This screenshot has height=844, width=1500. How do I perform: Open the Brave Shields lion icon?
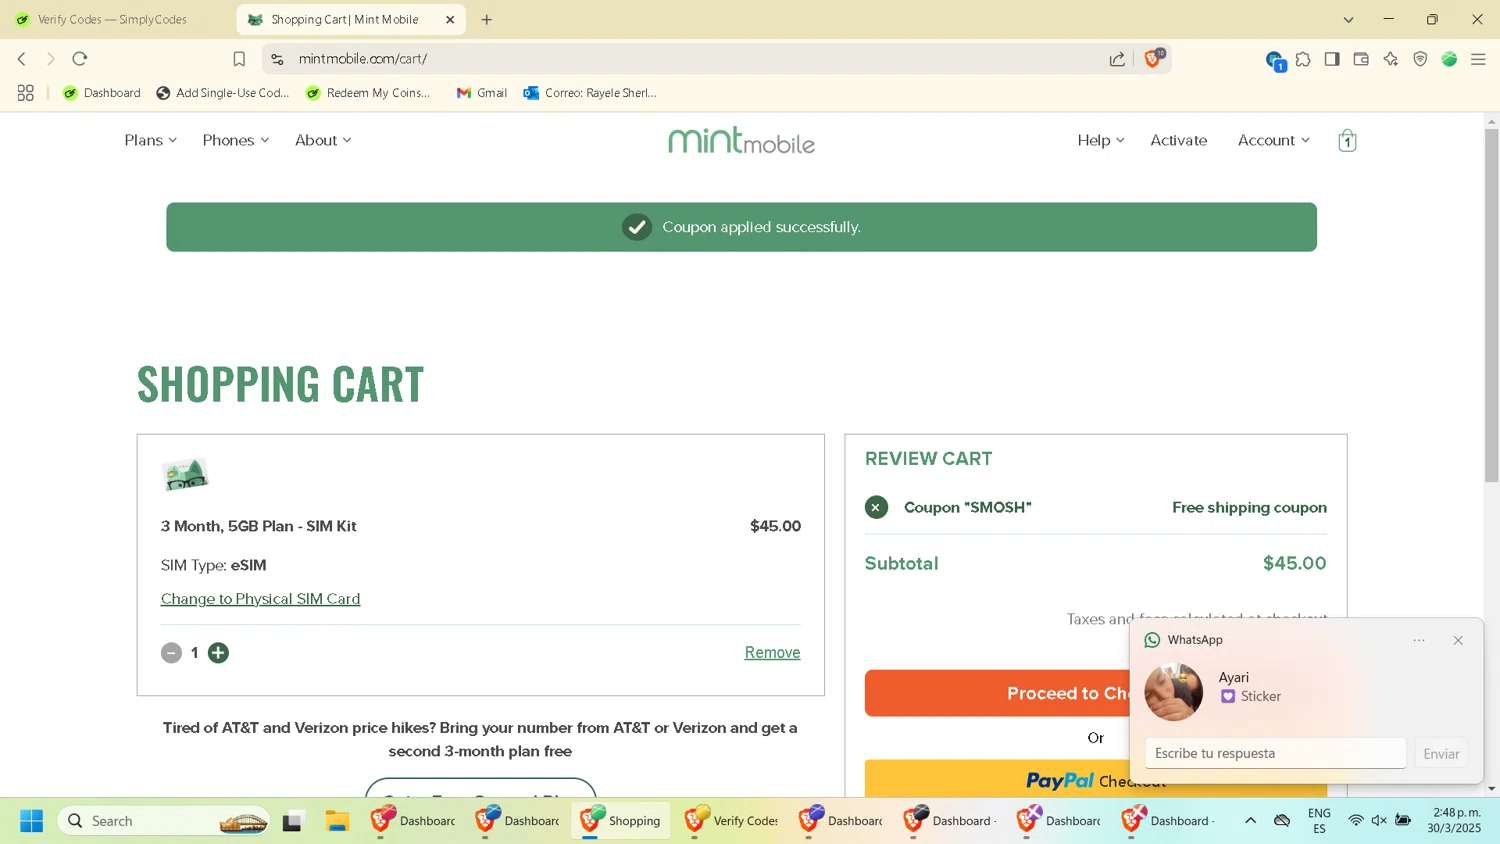tap(1153, 58)
